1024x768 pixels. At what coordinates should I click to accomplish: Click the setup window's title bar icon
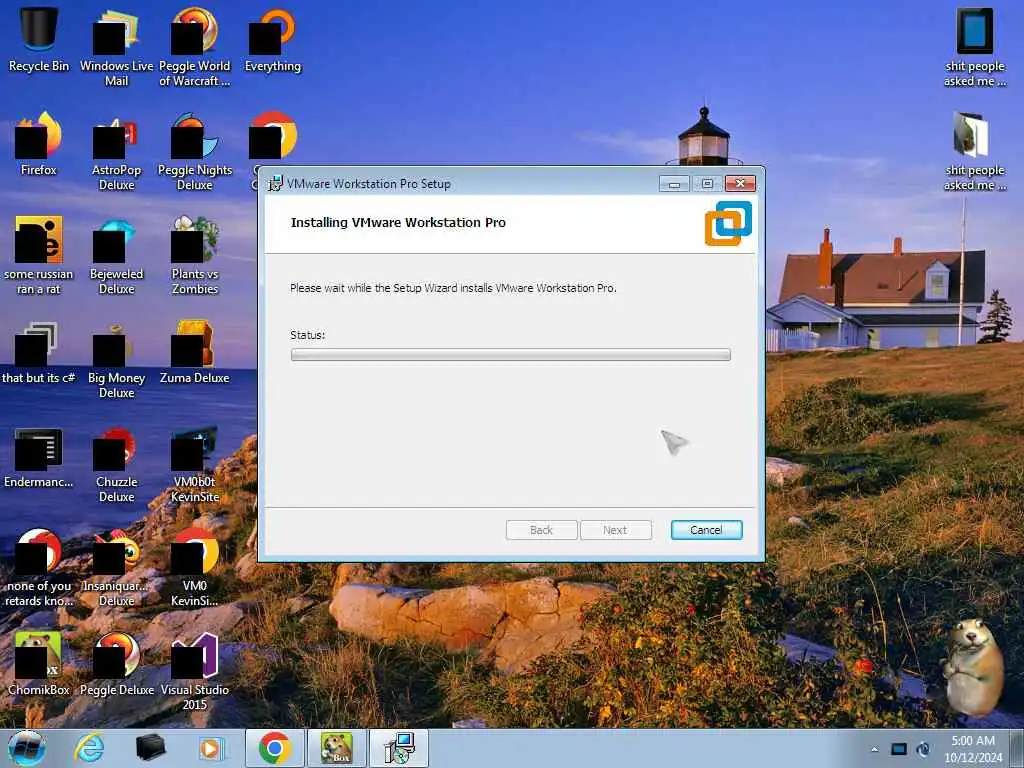pos(275,184)
